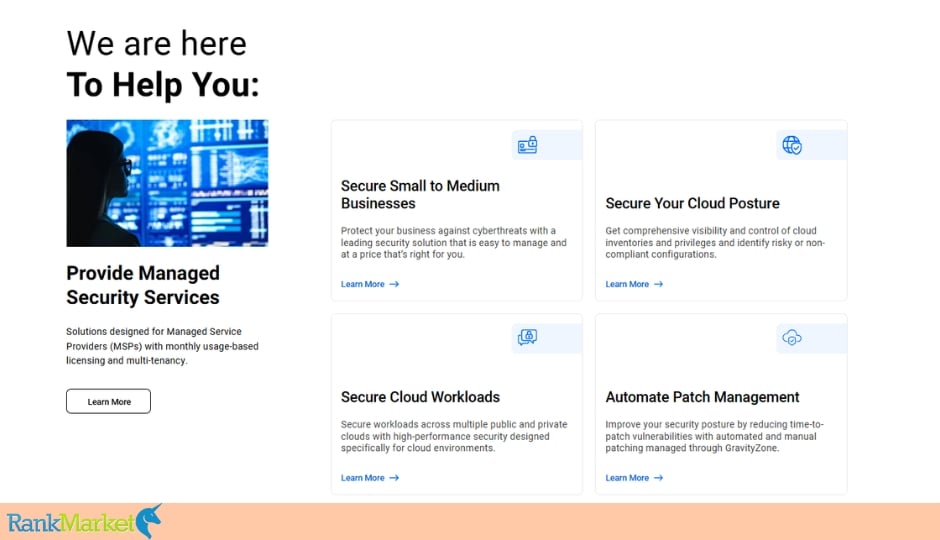The image size is (940, 540).
Task: Click the cloud check Patch Management icon
Action: point(792,338)
